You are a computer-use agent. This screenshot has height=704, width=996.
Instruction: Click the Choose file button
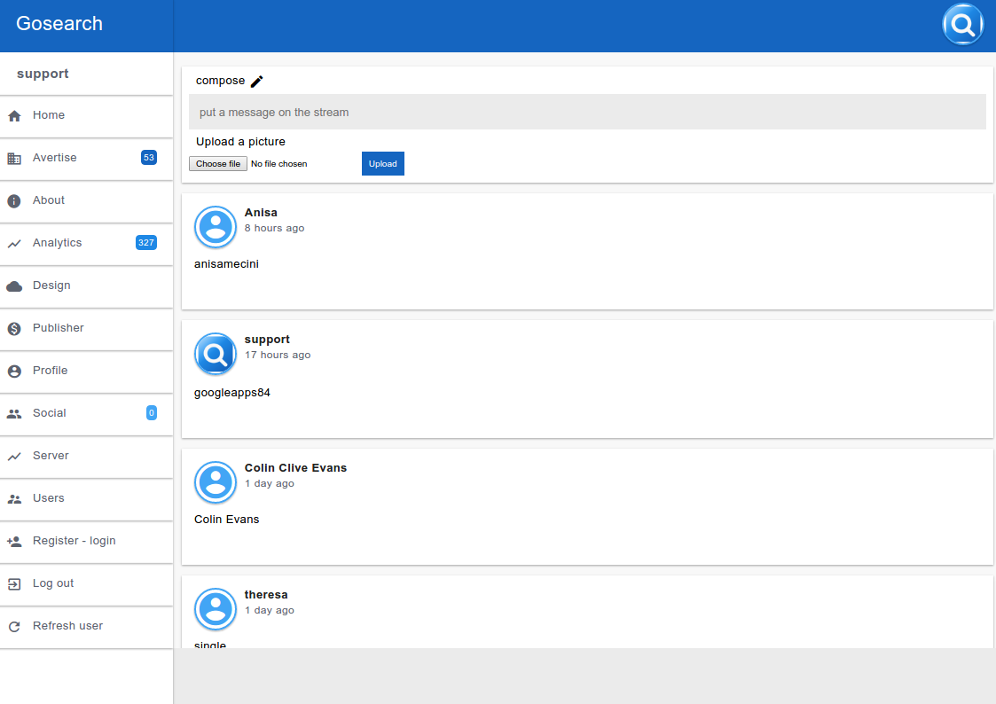(218, 164)
